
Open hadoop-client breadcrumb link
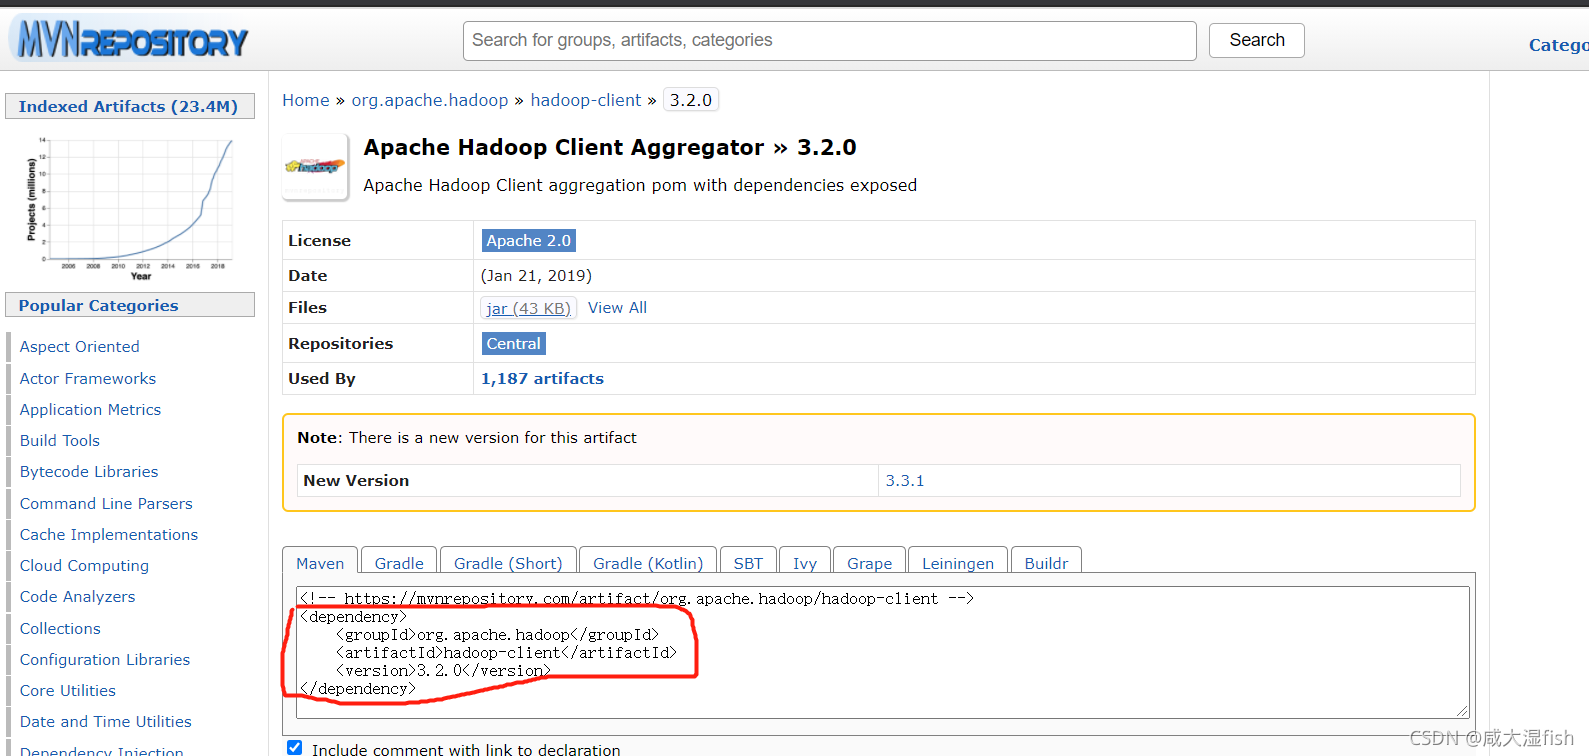(x=586, y=100)
